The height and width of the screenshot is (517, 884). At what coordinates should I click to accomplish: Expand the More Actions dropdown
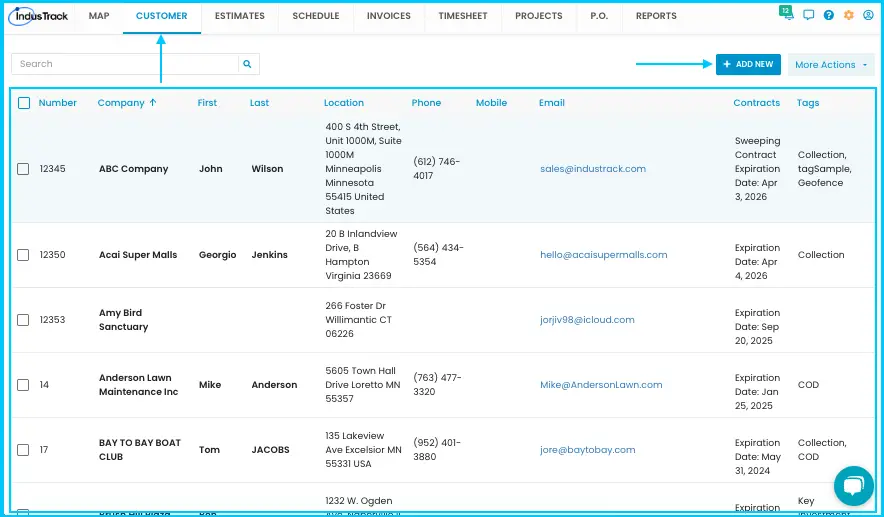(831, 64)
